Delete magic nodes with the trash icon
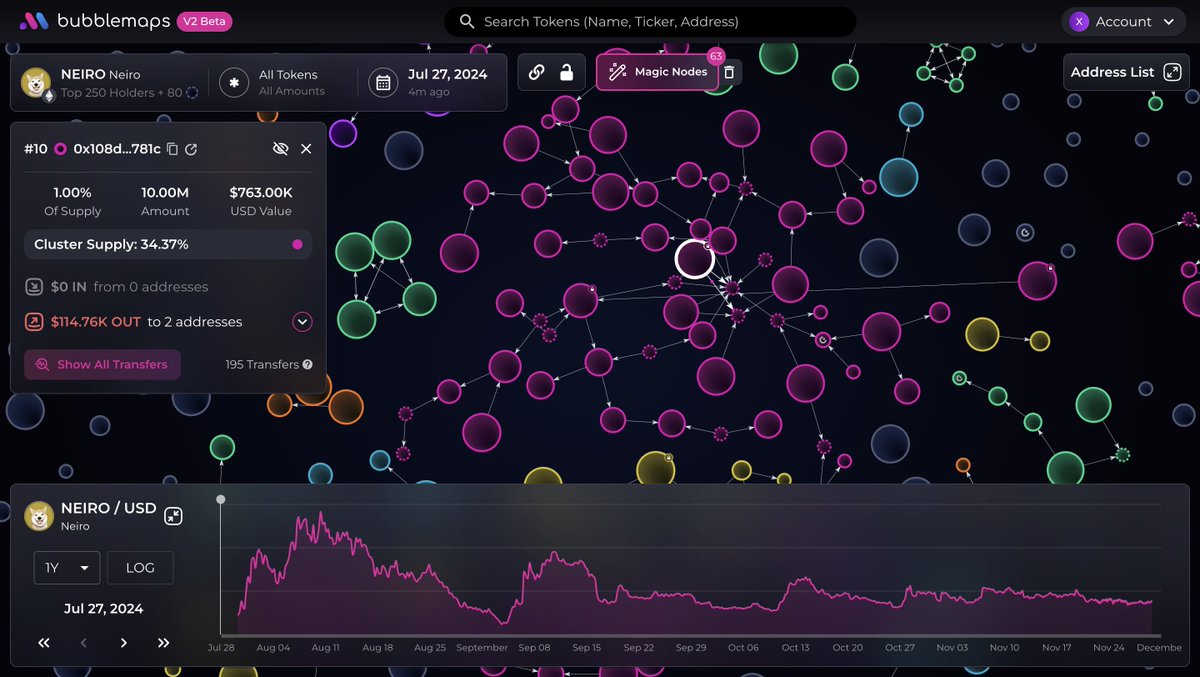 729,72
